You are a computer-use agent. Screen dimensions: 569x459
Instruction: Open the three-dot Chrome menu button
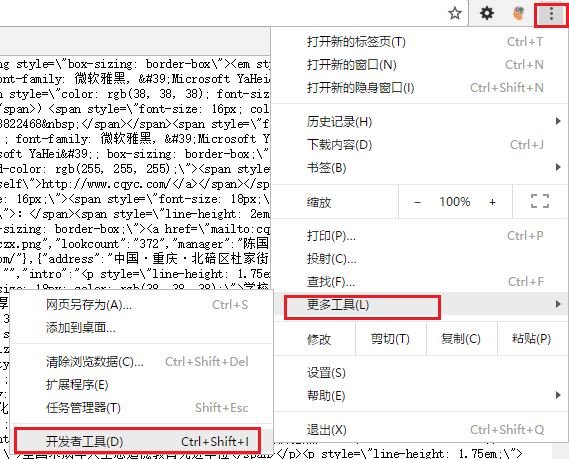(x=551, y=14)
